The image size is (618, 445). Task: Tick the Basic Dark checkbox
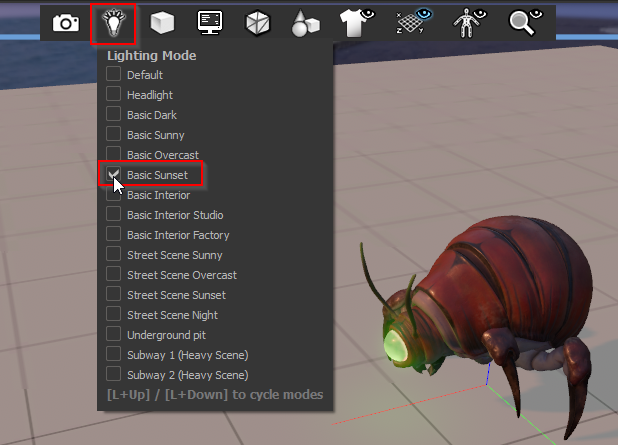point(114,115)
